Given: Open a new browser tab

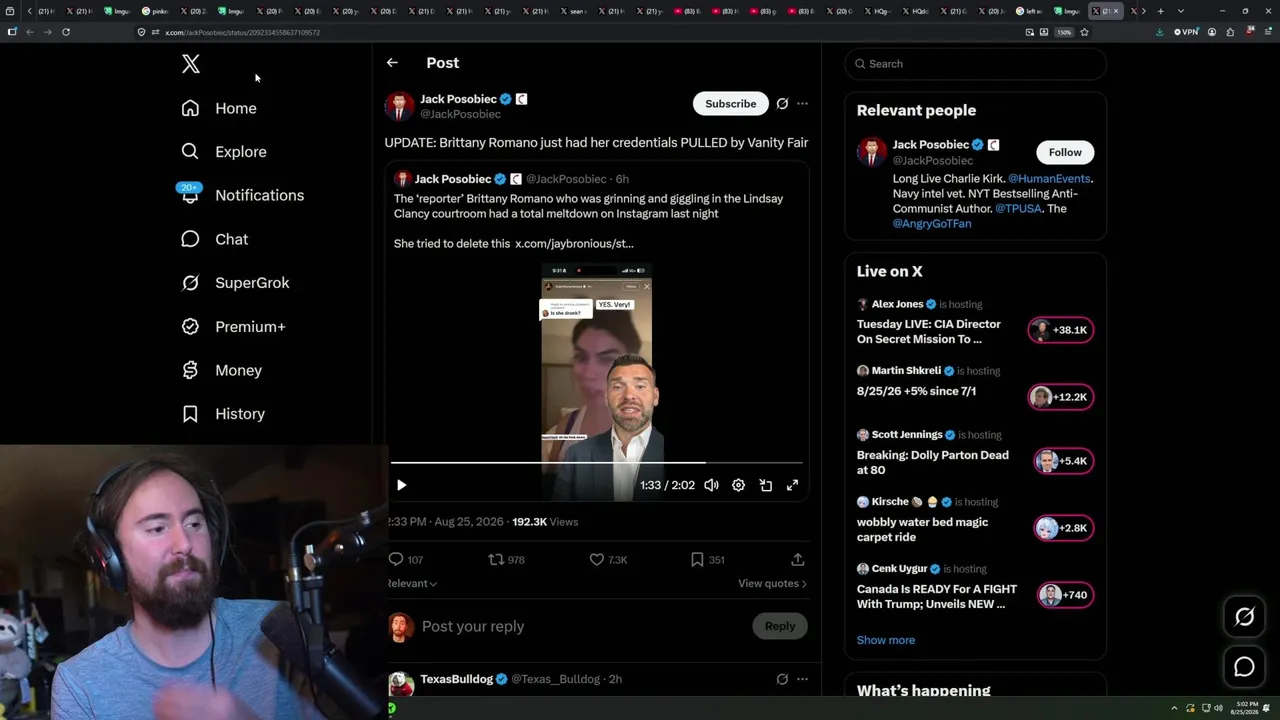Looking at the screenshot, I should (x=1160, y=11).
